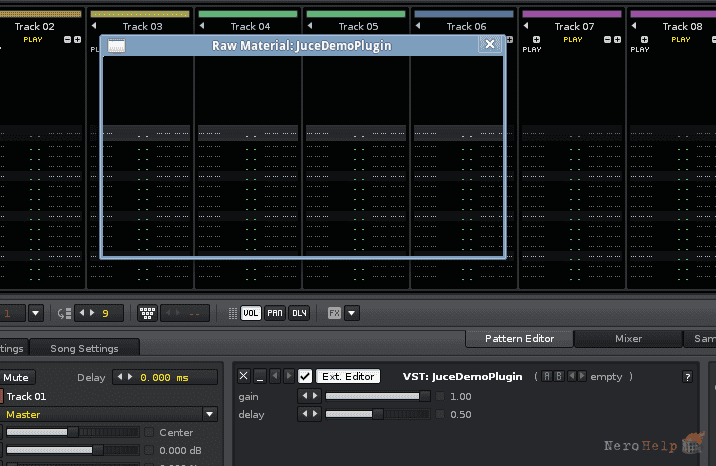Click the minus icon on Track 02
The height and width of the screenshot is (466, 716).
pyautogui.click(x=68, y=40)
